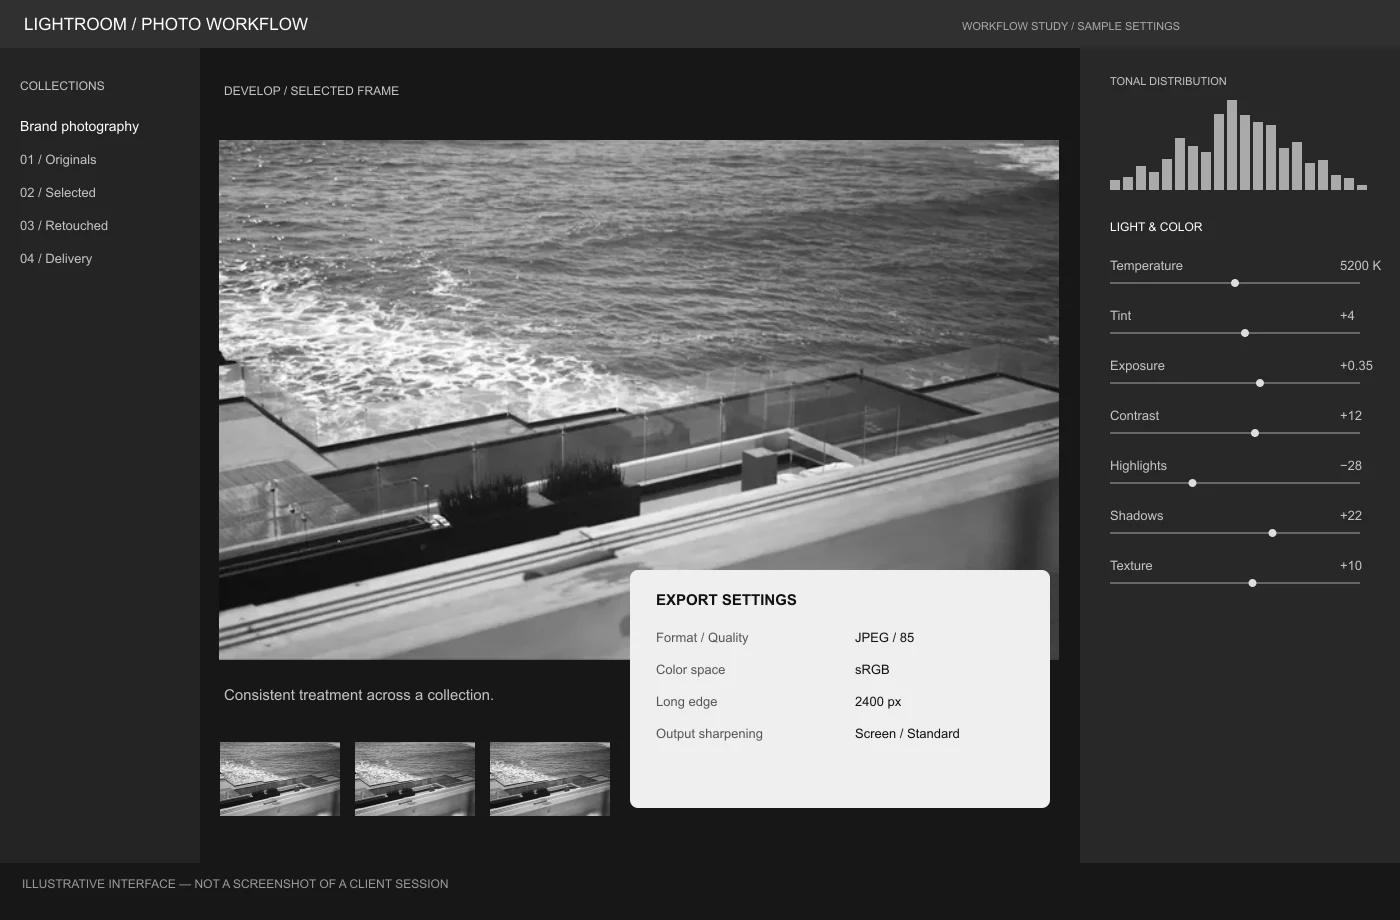This screenshot has width=1400, height=920.
Task: Click the Contrast slider handle
Action: (1255, 433)
